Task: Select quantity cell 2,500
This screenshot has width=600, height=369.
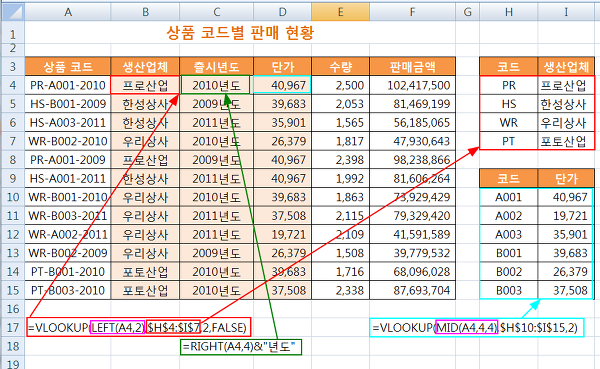Action: coord(341,85)
